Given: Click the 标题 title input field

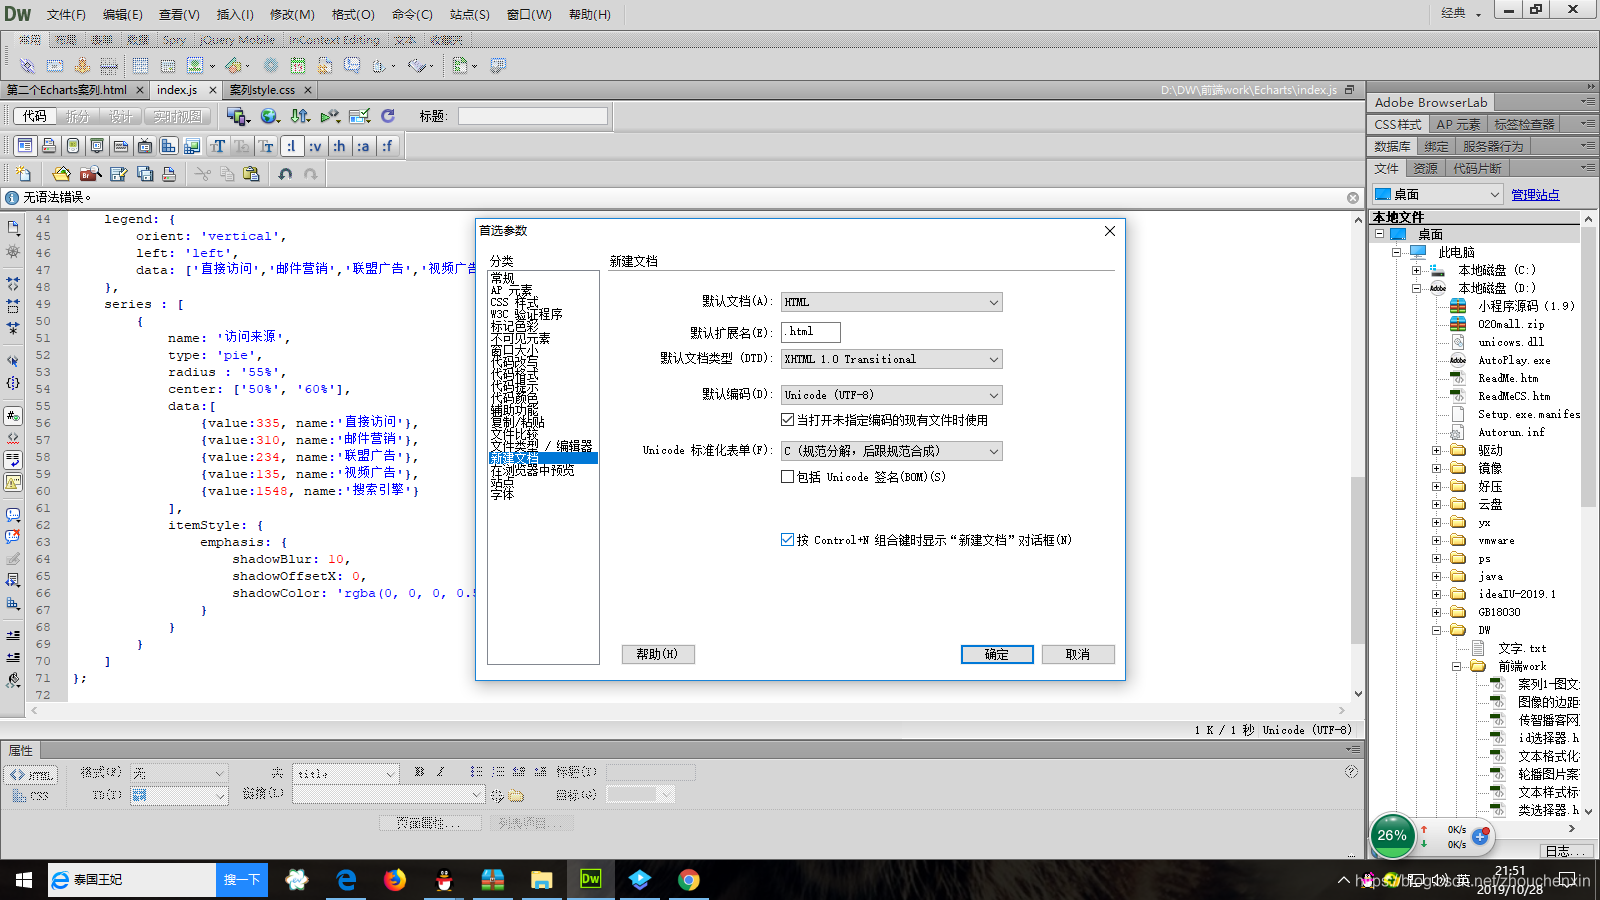Looking at the screenshot, I should tap(533, 116).
